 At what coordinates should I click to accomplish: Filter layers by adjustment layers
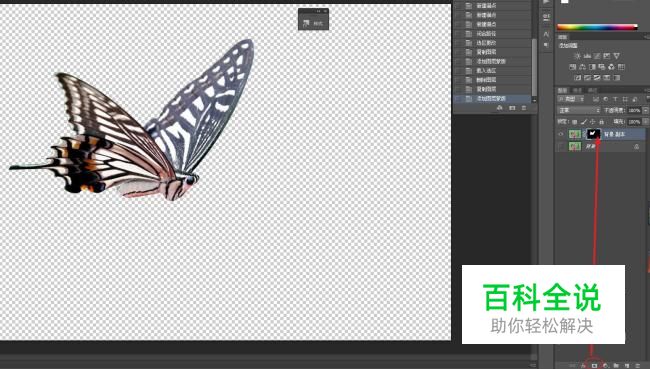[x=606, y=99]
